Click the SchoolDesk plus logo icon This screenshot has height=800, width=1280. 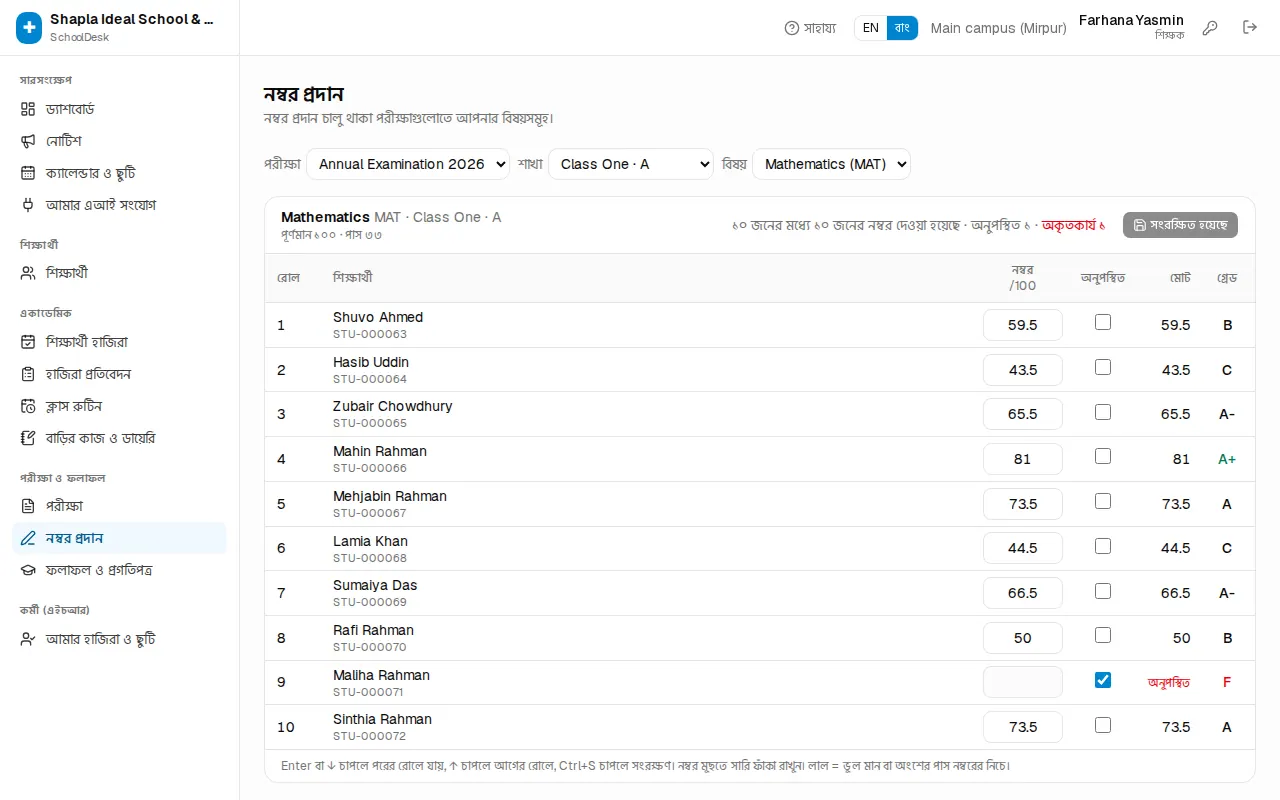29,28
